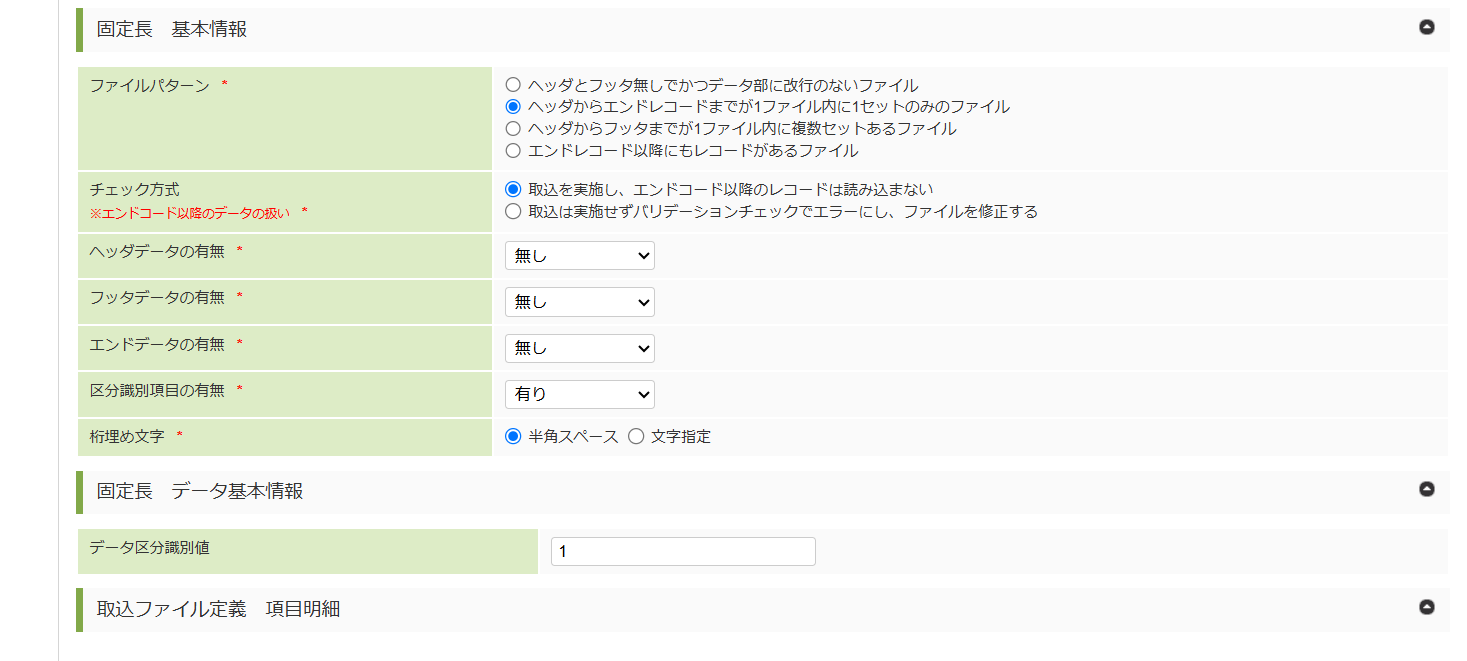
Task: Click the 固定長 データ基本情報 section header
Action: pos(200,491)
